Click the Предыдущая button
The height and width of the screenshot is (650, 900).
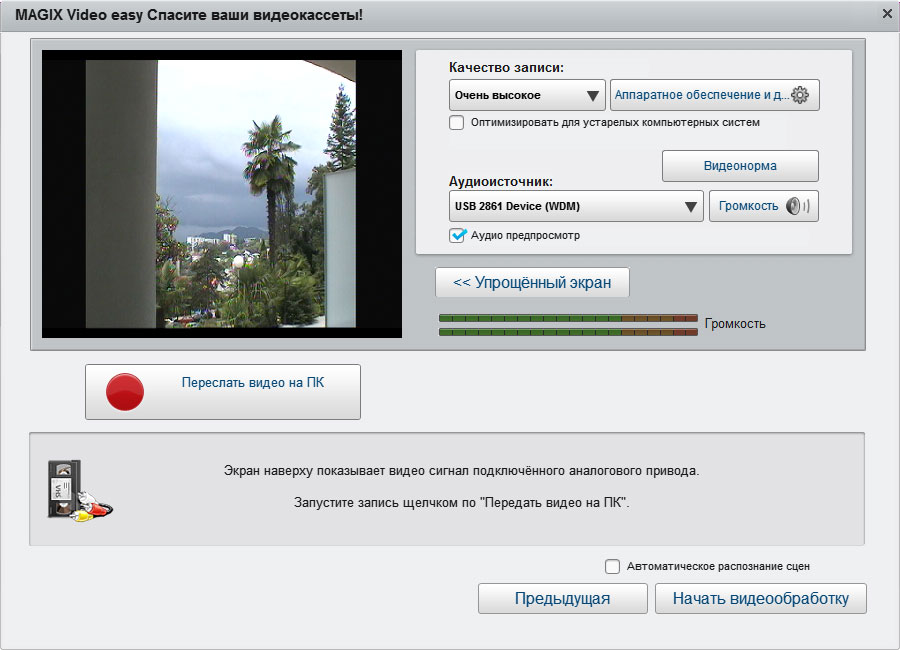point(562,598)
